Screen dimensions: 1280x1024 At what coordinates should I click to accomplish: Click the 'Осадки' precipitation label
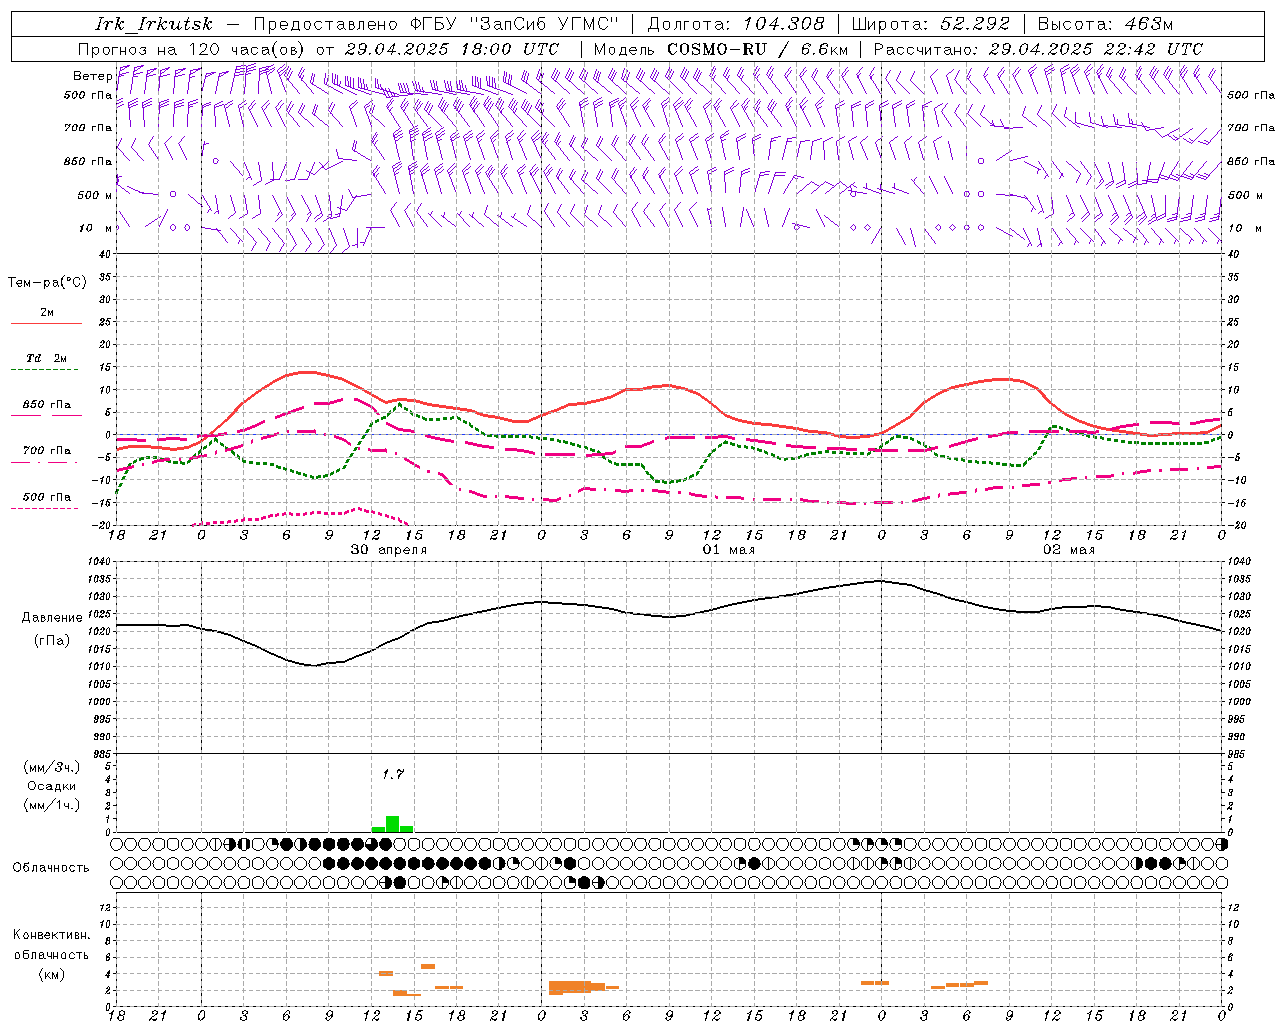pos(51,786)
